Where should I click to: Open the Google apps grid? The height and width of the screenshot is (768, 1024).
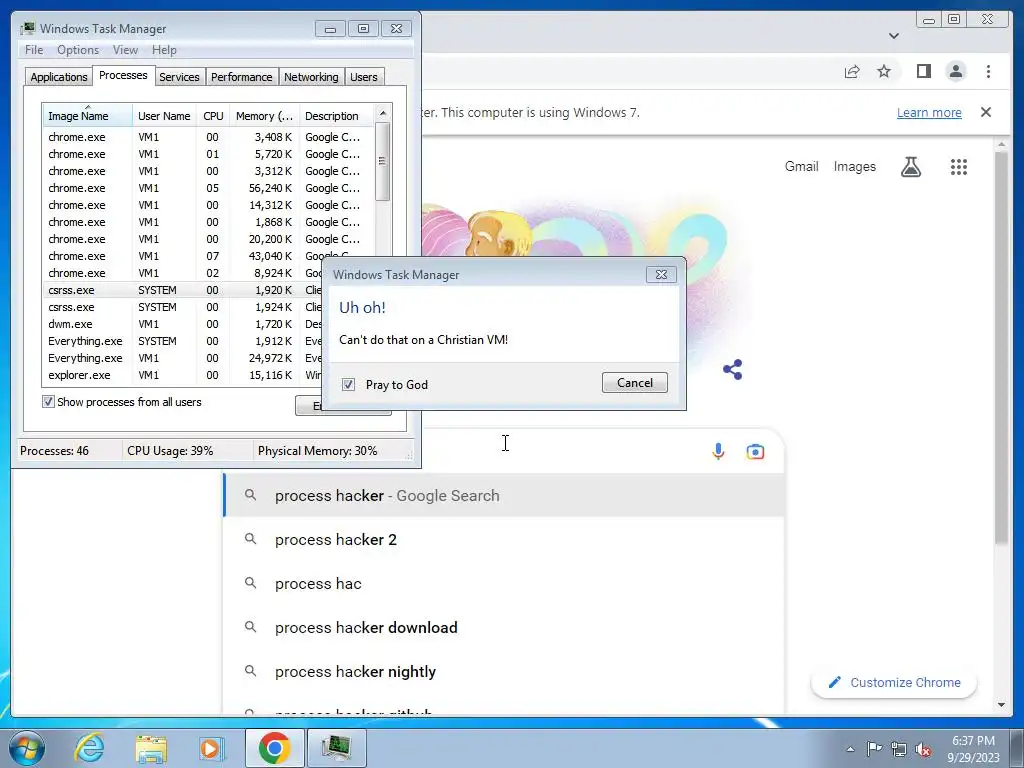click(959, 167)
